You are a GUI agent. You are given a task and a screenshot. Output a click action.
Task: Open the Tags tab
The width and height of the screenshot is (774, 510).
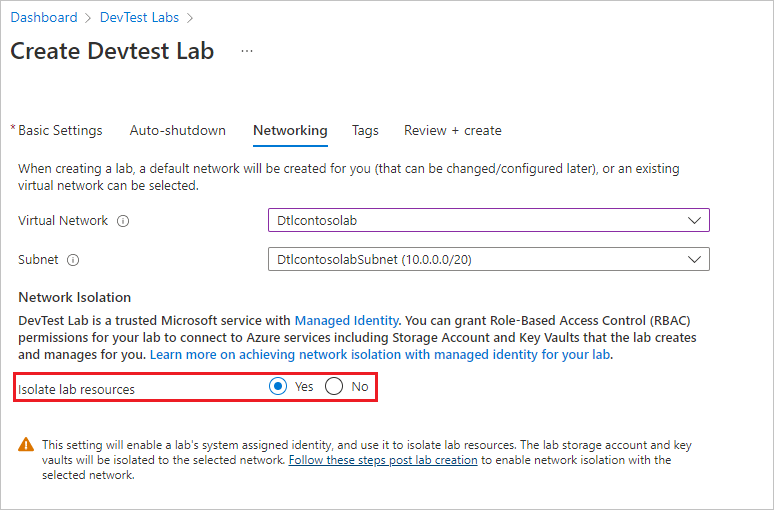[x=365, y=130]
